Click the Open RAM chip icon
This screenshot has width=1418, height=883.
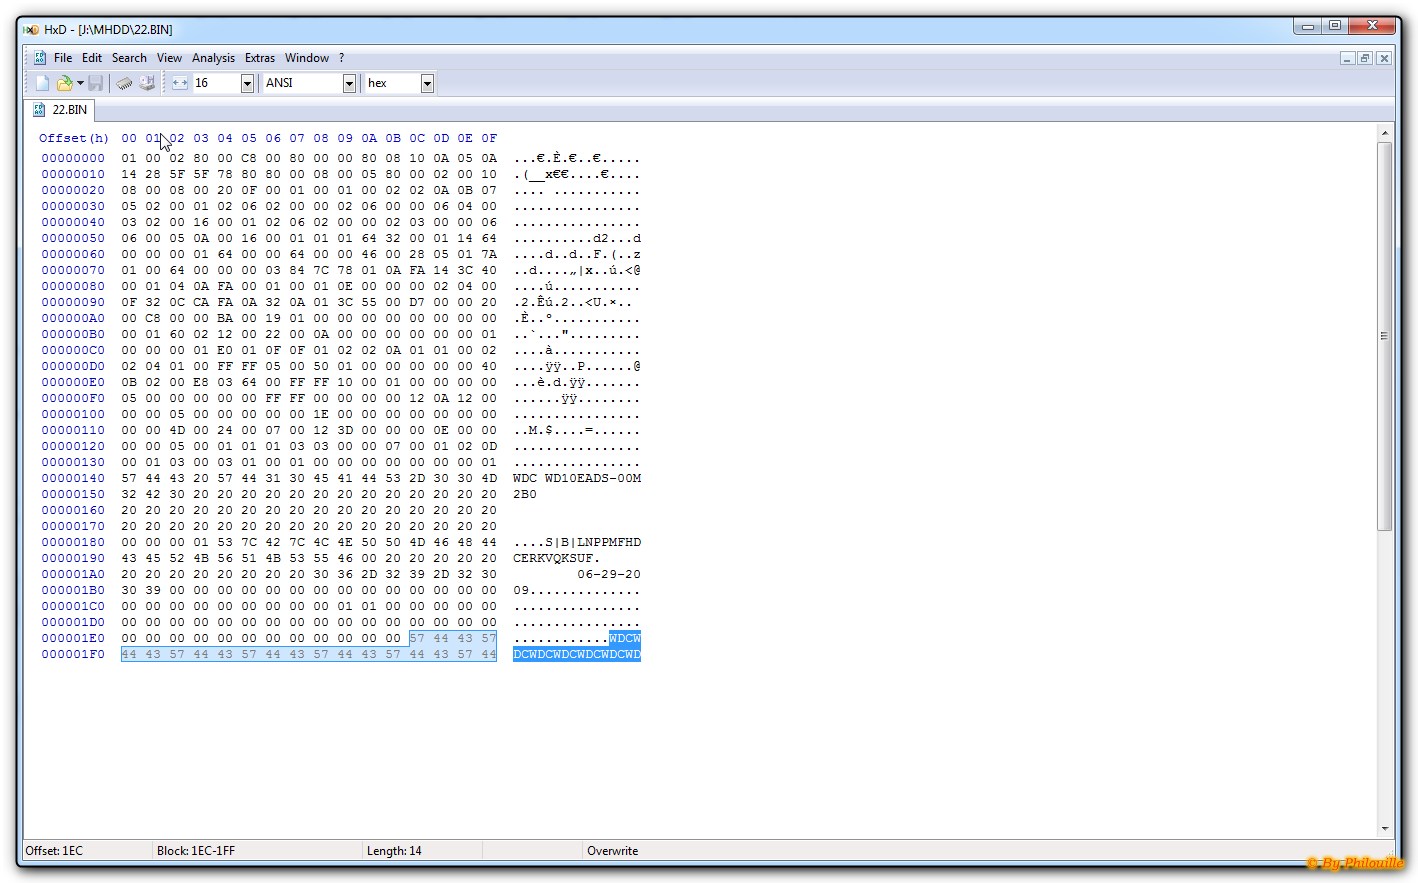pos(124,83)
